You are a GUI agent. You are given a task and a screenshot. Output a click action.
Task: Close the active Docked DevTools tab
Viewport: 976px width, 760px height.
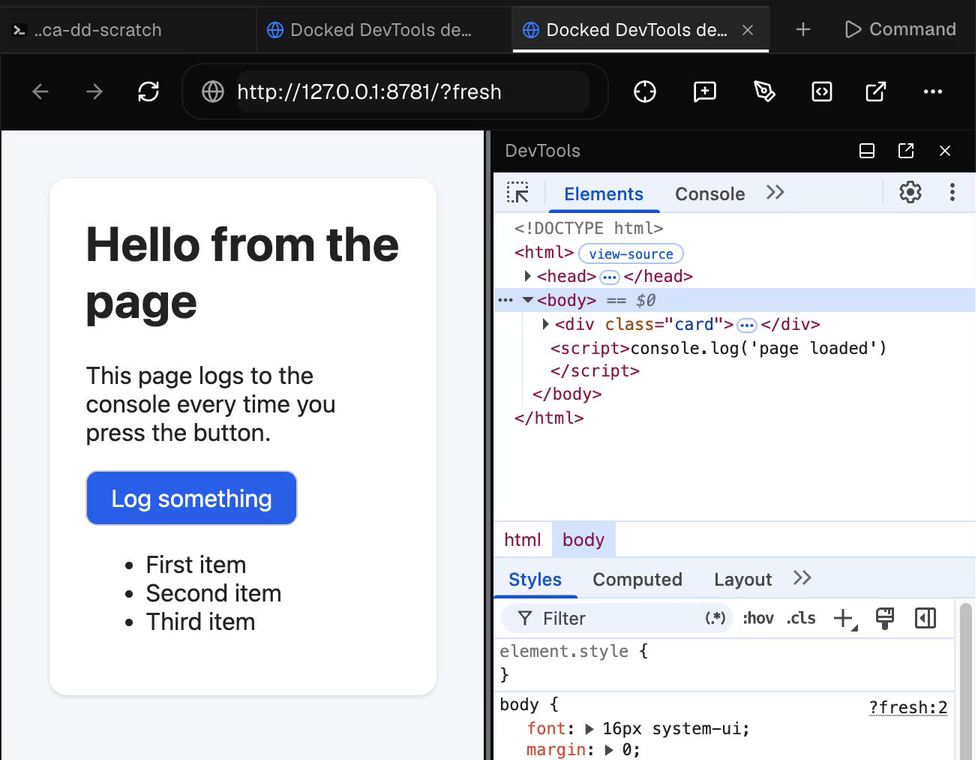tap(748, 30)
